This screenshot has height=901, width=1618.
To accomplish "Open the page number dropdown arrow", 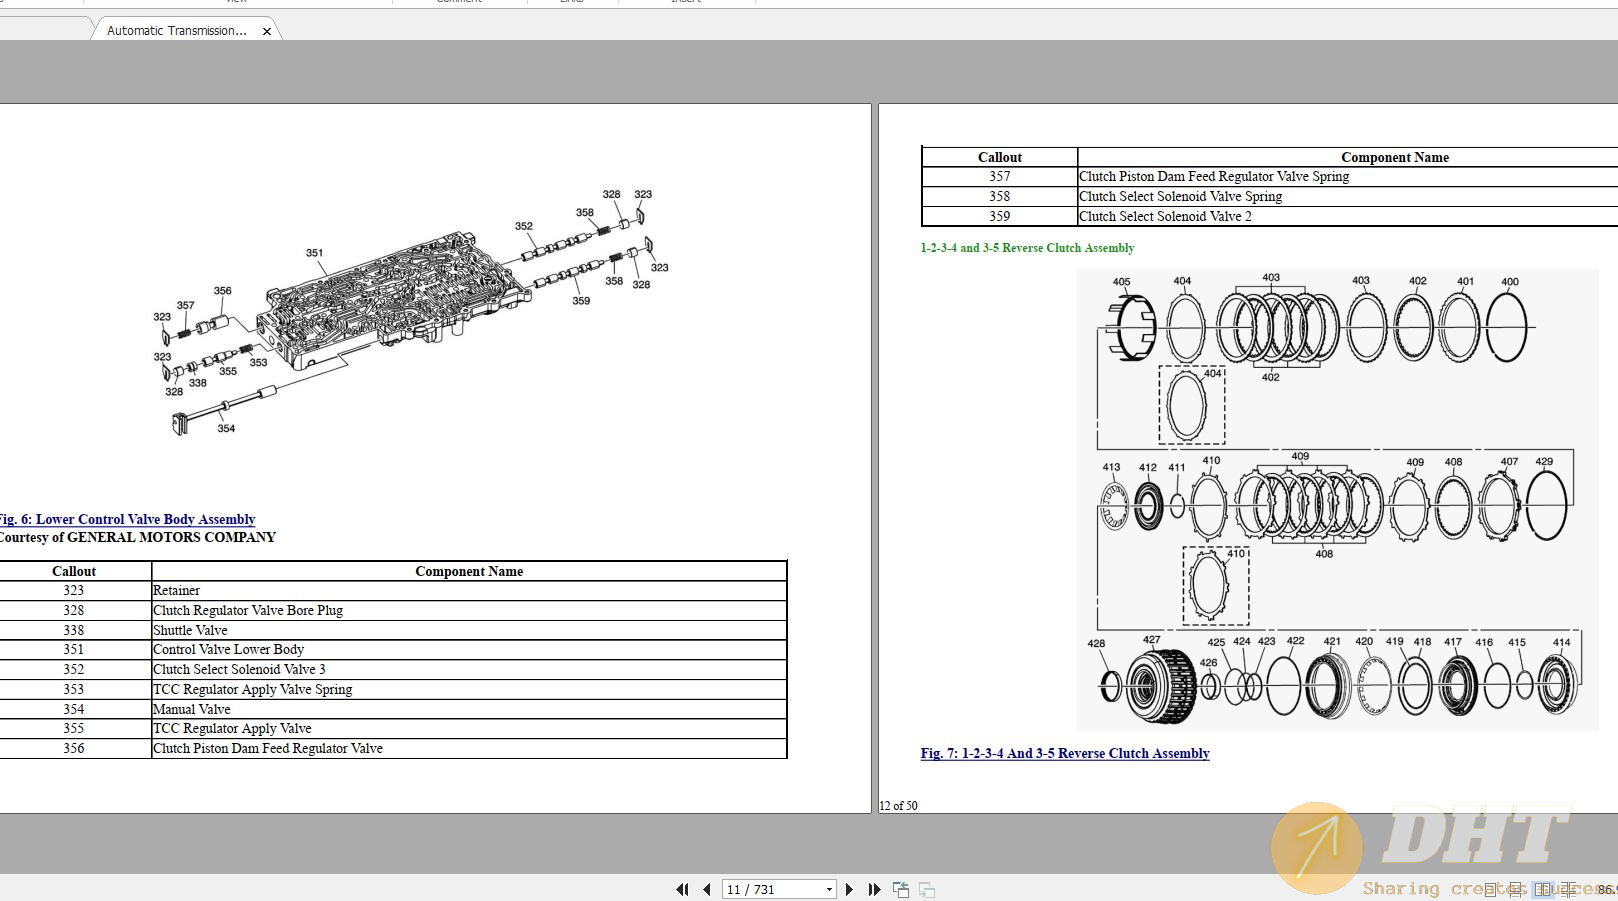I will (829, 889).
